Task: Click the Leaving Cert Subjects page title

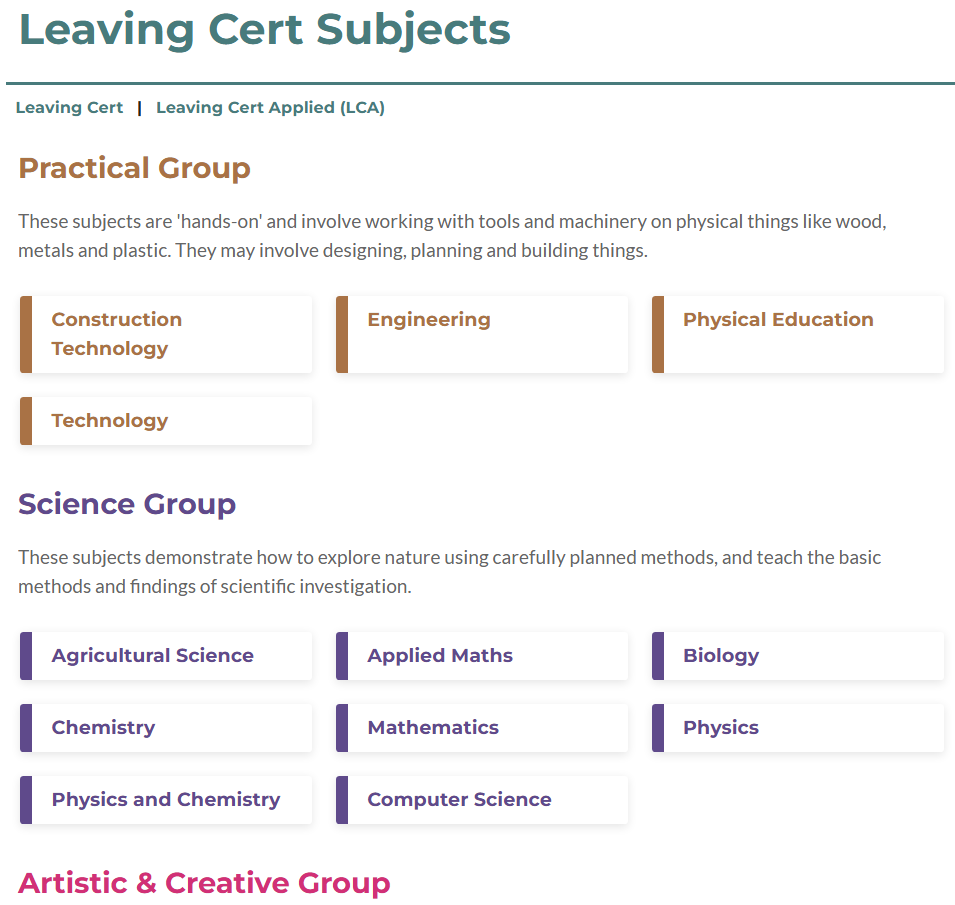Action: pyautogui.click(x=265, y=30)
